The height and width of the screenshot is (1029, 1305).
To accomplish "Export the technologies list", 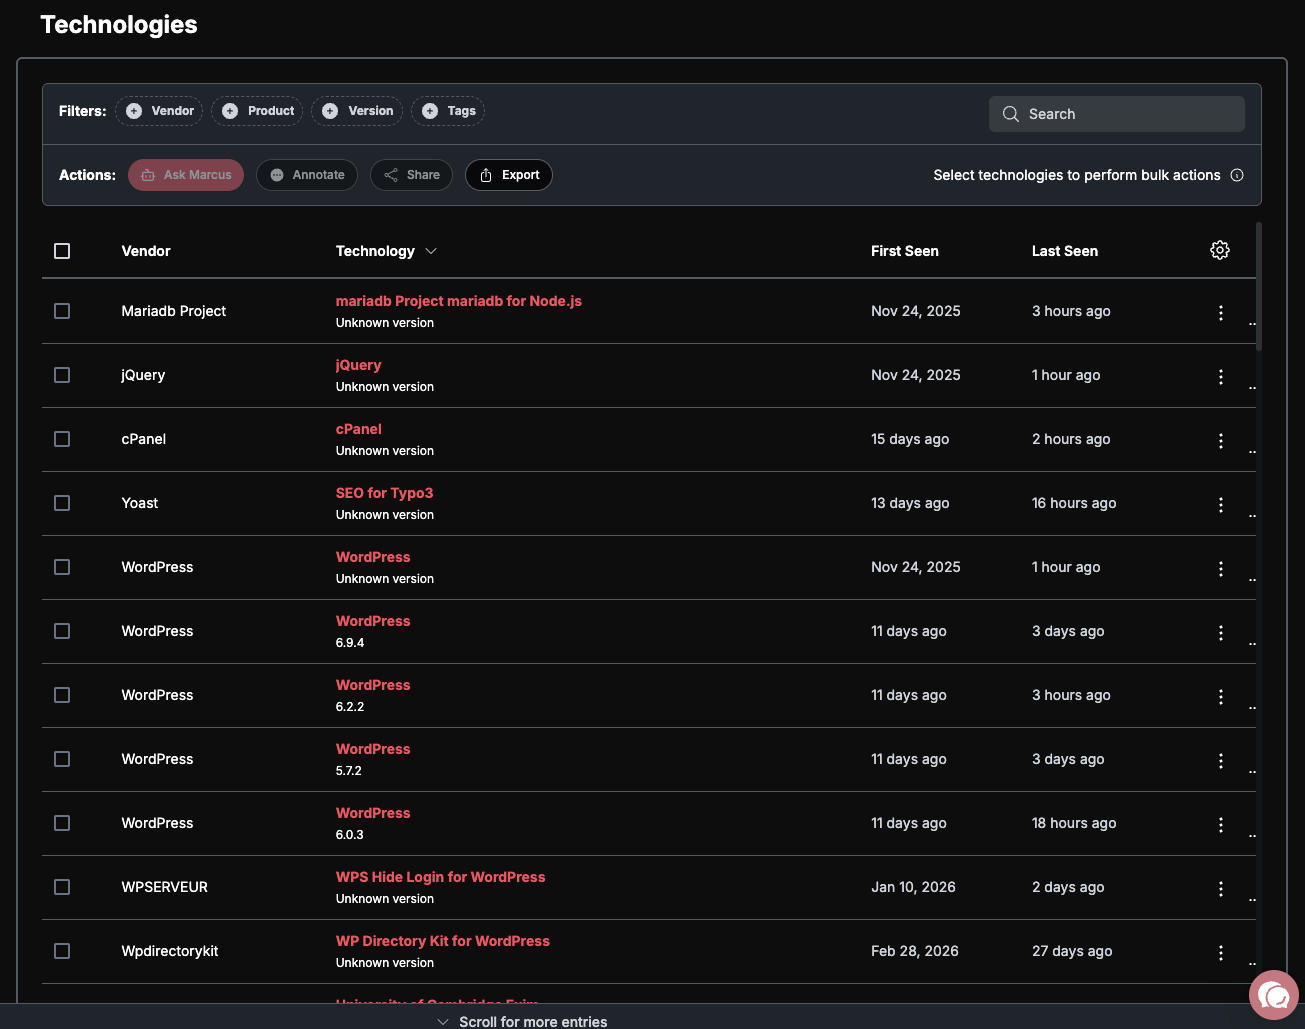I will (x=509, y=175).
